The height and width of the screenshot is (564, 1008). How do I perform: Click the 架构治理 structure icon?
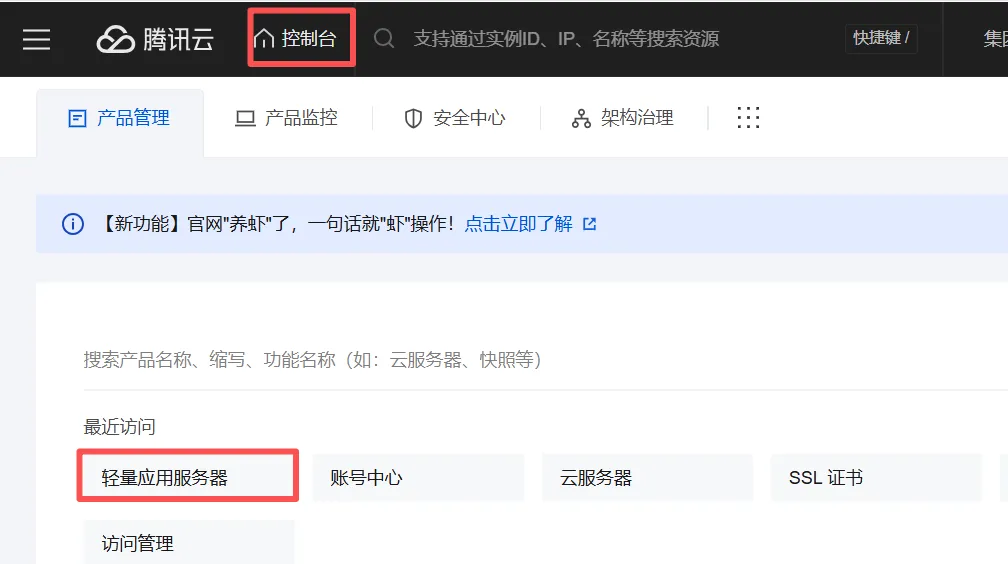581,118
